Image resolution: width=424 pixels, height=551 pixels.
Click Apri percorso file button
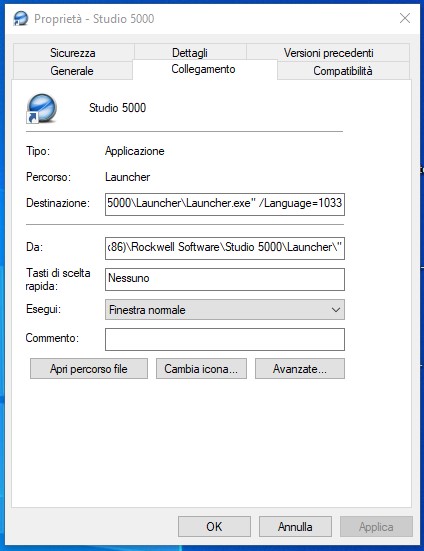(x=89, y=369)
